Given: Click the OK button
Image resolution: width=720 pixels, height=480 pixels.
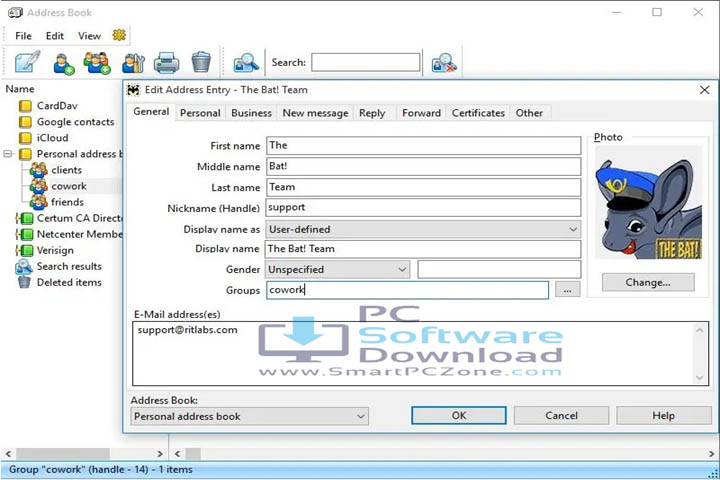Looking at the screenshot, I should click(x=459, y=416).
